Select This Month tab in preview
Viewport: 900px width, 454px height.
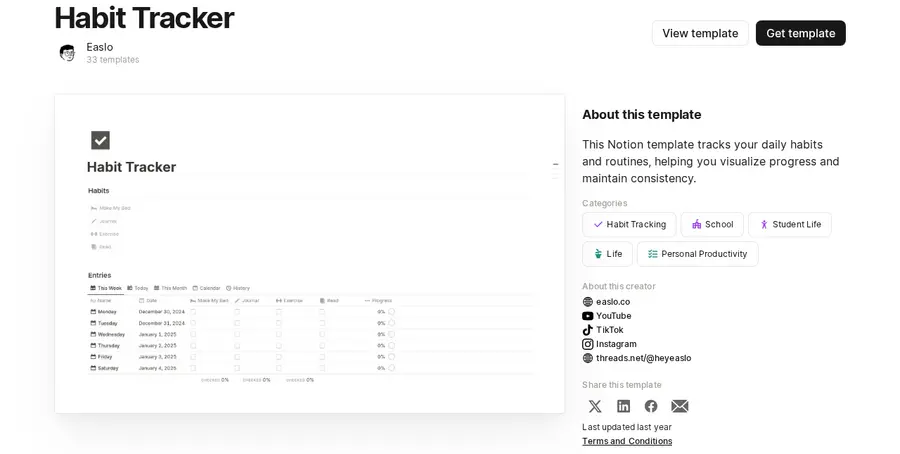pyautogui.click(x=170, y=288)
